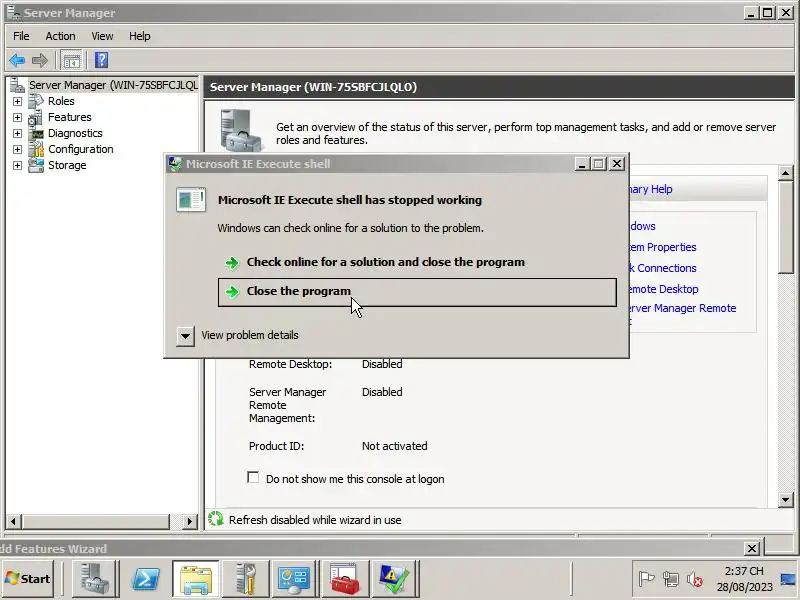Toggle the show/hide console tree toolbar icon

(x=71, y=61)
